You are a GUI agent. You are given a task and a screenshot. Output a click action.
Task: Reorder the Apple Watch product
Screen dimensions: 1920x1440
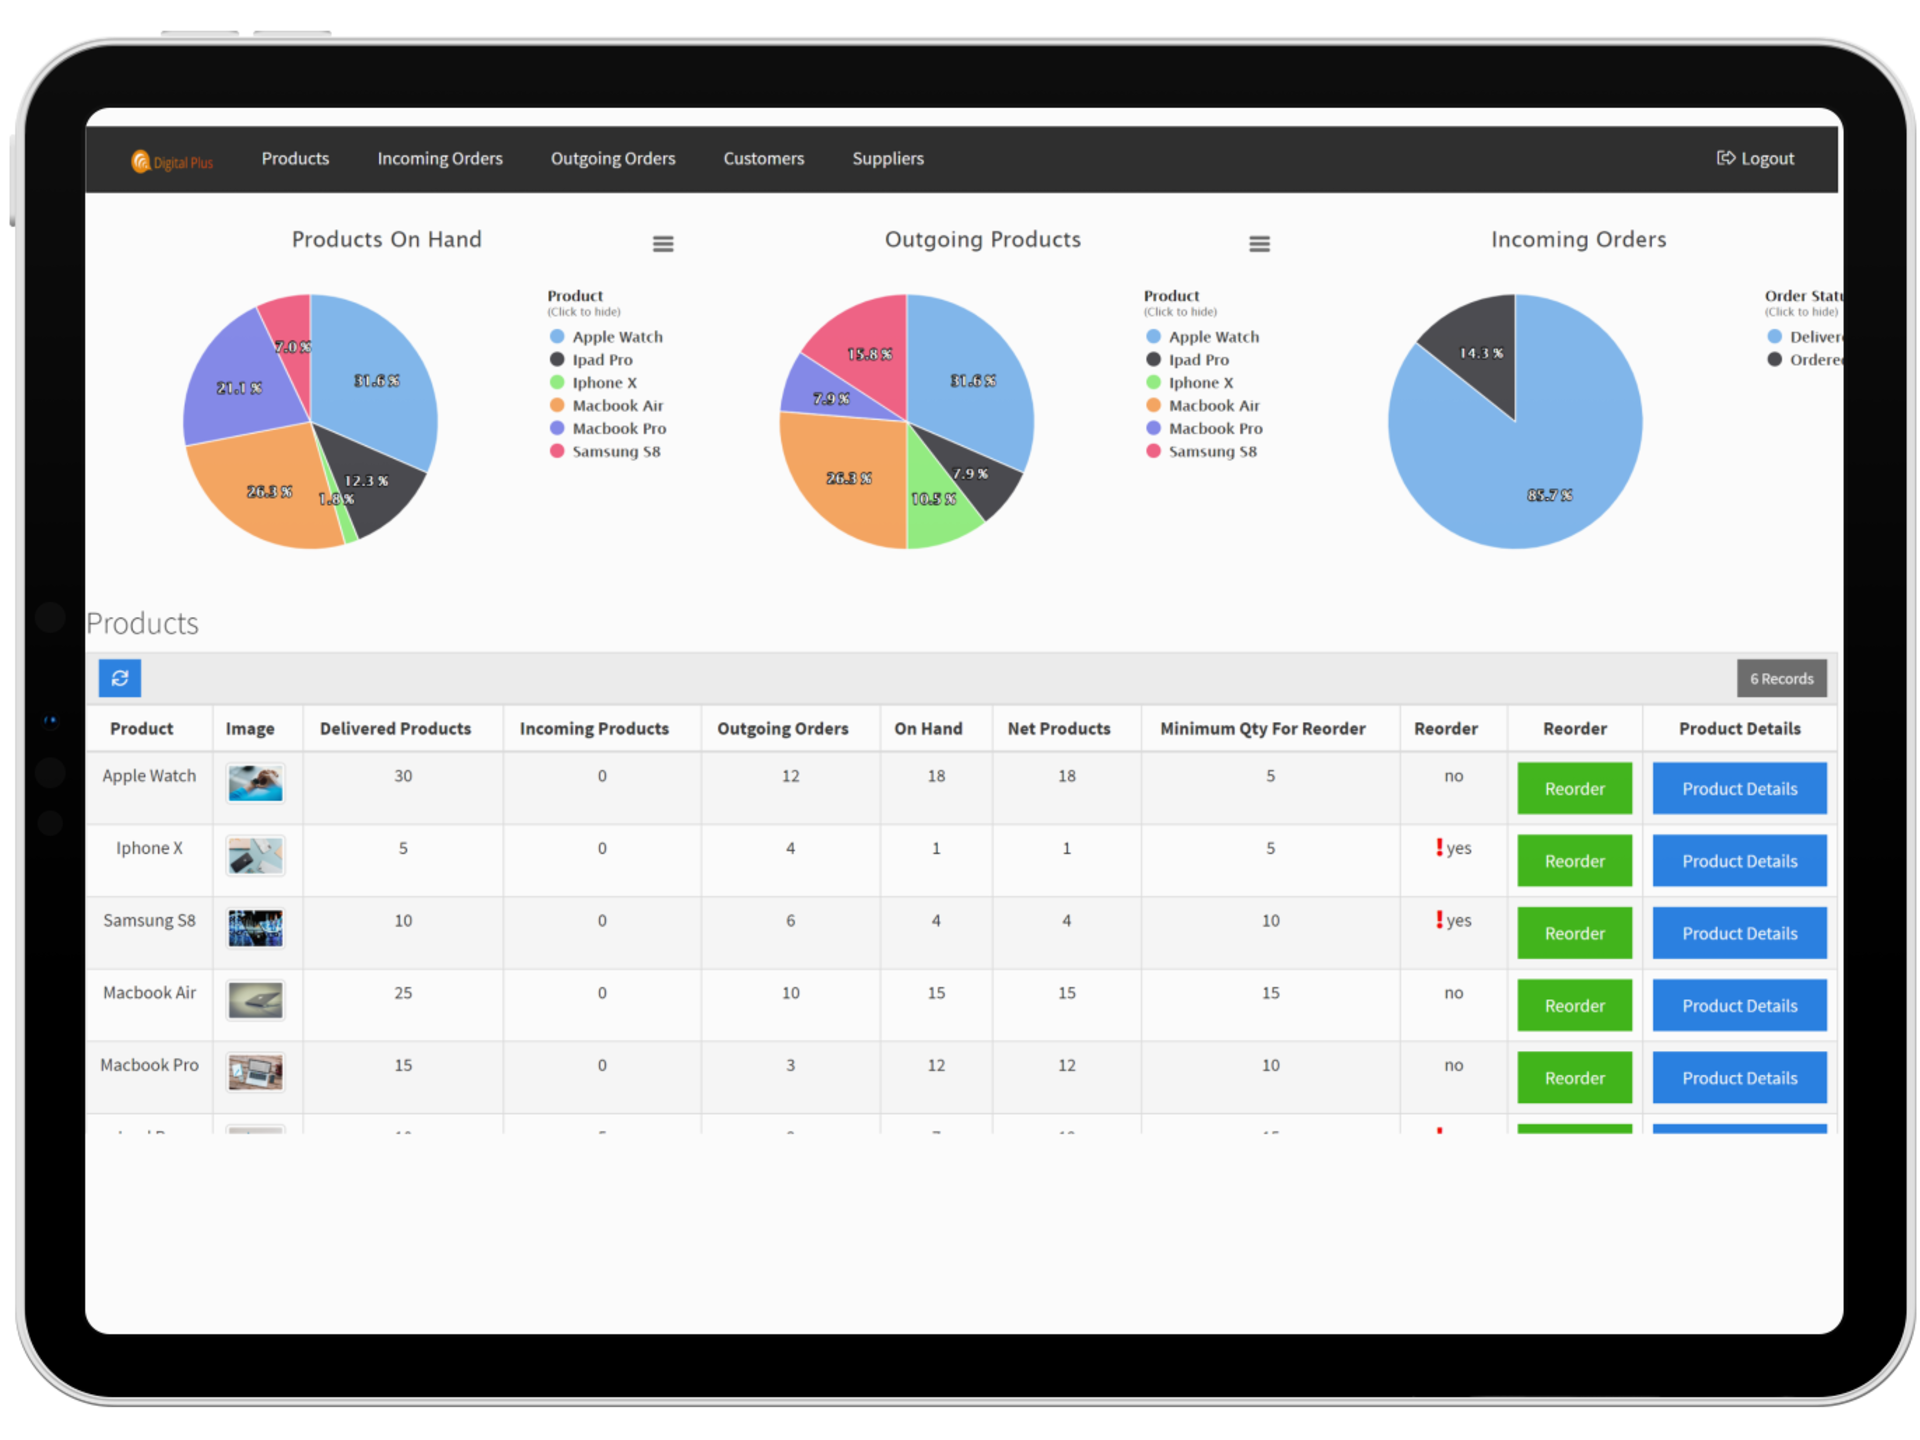(x=1573, y=789)
